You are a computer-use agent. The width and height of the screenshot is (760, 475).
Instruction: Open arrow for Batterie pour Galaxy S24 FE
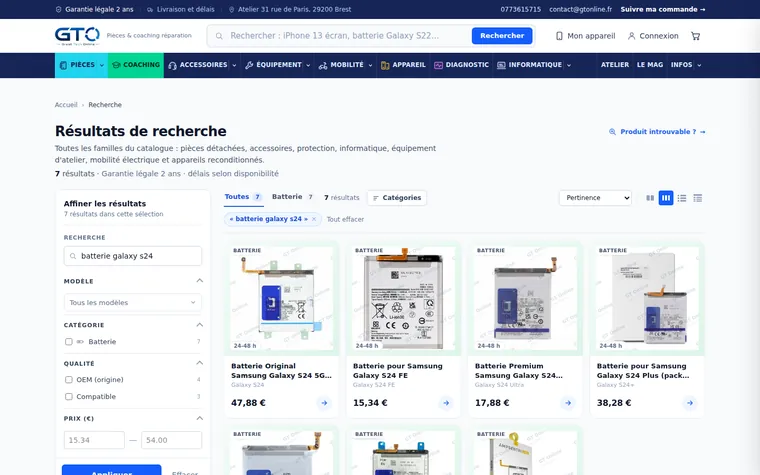pos(446,403)
